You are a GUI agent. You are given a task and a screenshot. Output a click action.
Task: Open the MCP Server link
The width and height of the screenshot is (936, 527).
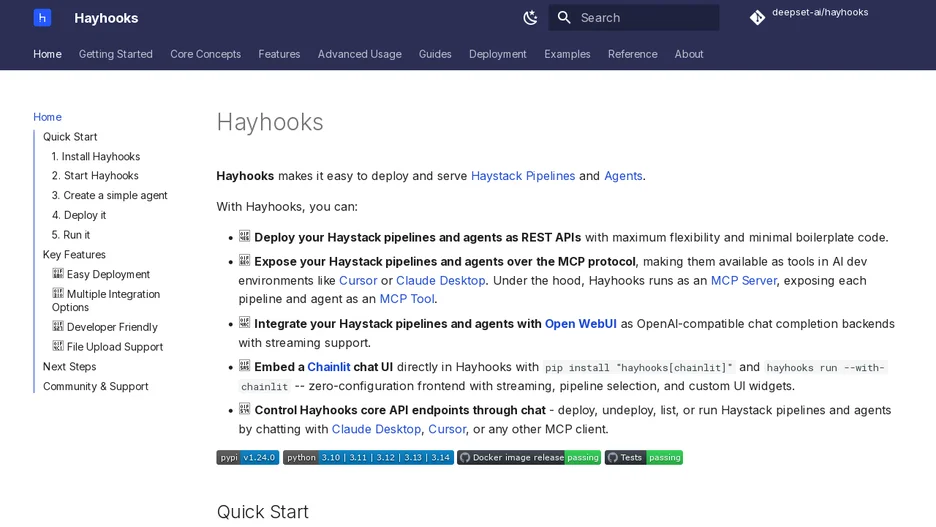click(744, 281)
